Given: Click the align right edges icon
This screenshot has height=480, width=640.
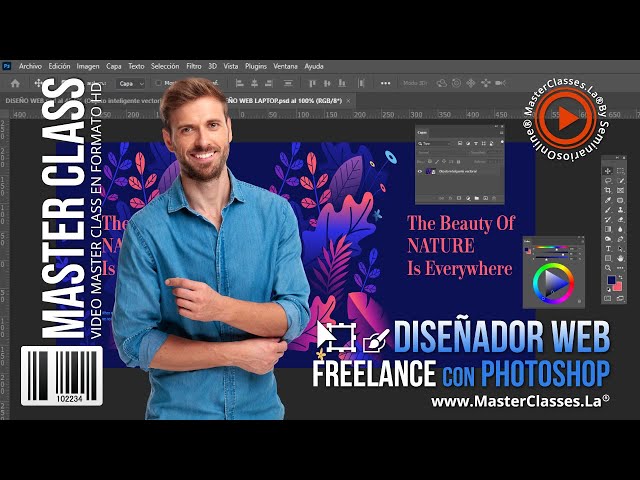Looking at the screenshot, I should [x=268, y=83].
